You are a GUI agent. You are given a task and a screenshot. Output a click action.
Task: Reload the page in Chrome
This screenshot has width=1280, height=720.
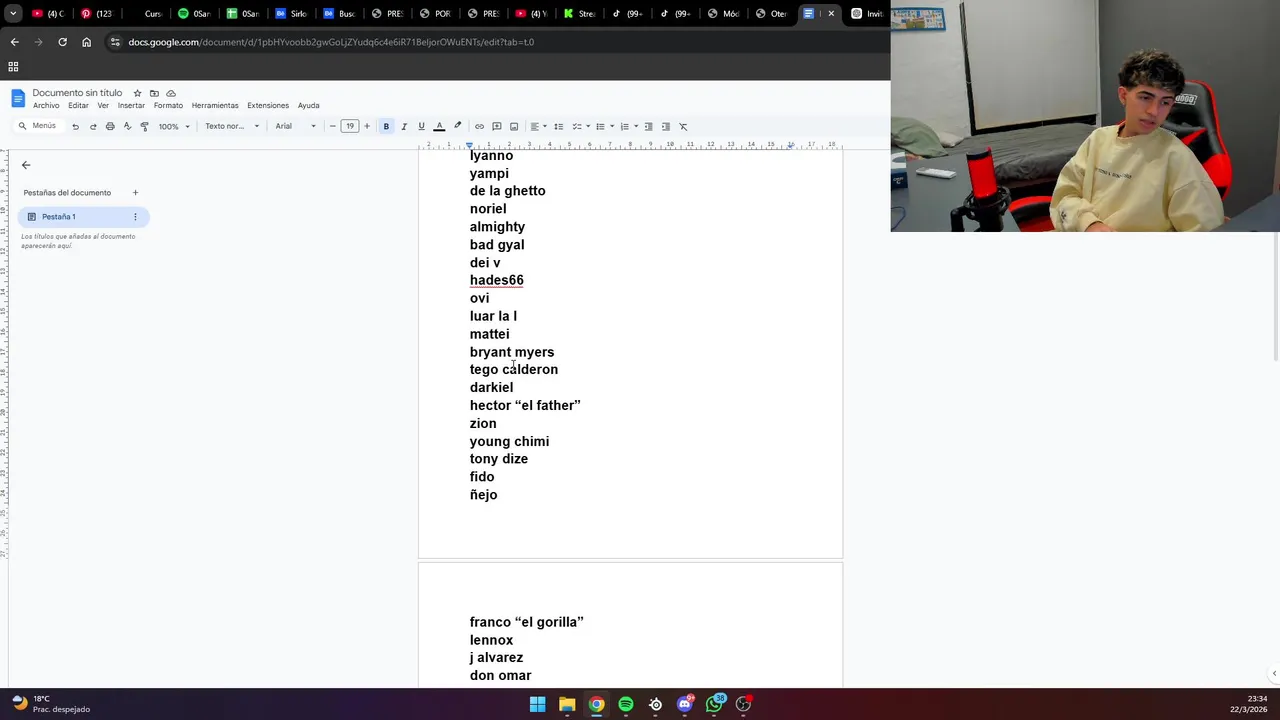[x=62, y=42]
